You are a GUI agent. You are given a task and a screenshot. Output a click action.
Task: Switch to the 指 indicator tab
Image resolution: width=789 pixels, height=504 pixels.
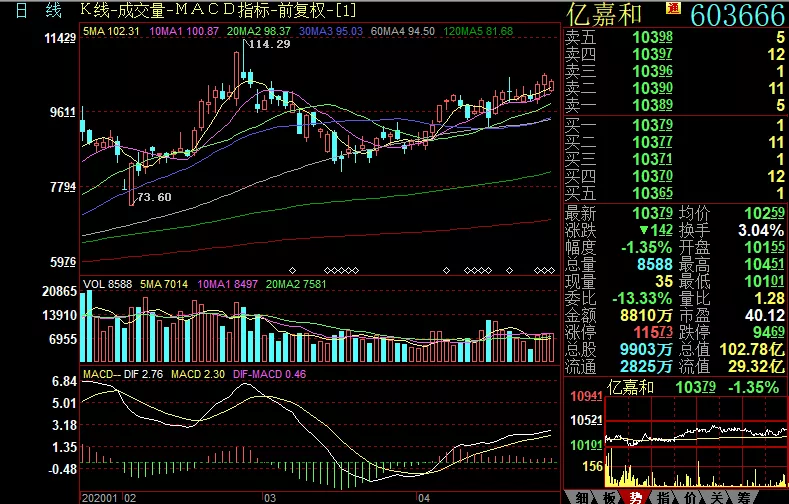coord(663,497)
